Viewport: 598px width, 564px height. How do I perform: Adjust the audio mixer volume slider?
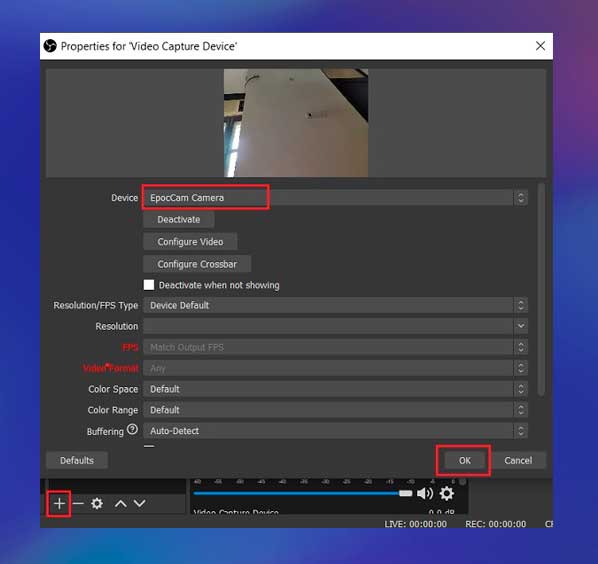click(303, 493)
